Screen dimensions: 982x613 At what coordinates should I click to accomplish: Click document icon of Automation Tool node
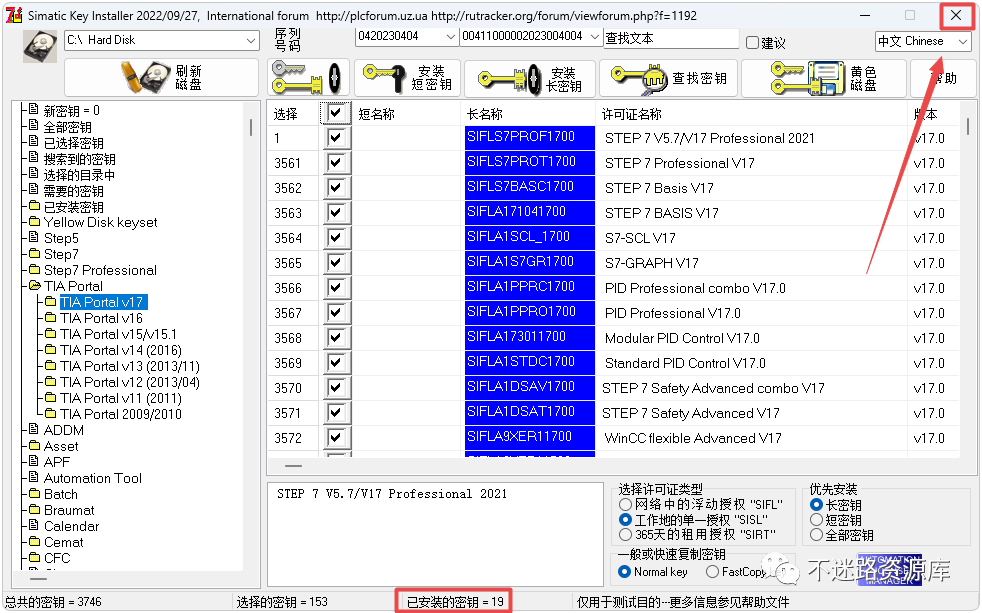tap(34, 478)
